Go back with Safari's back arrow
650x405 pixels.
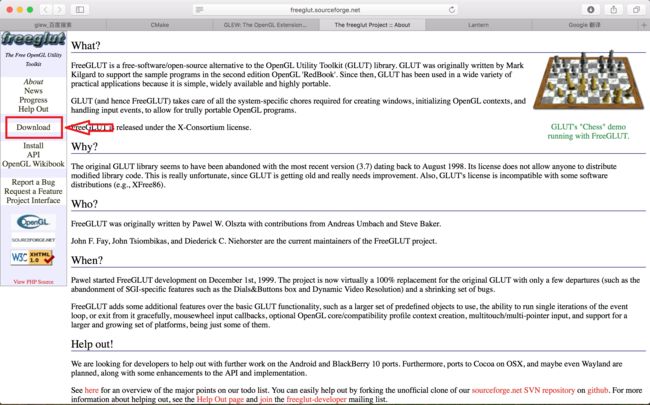pyautogui.click(x=46, y=10)
